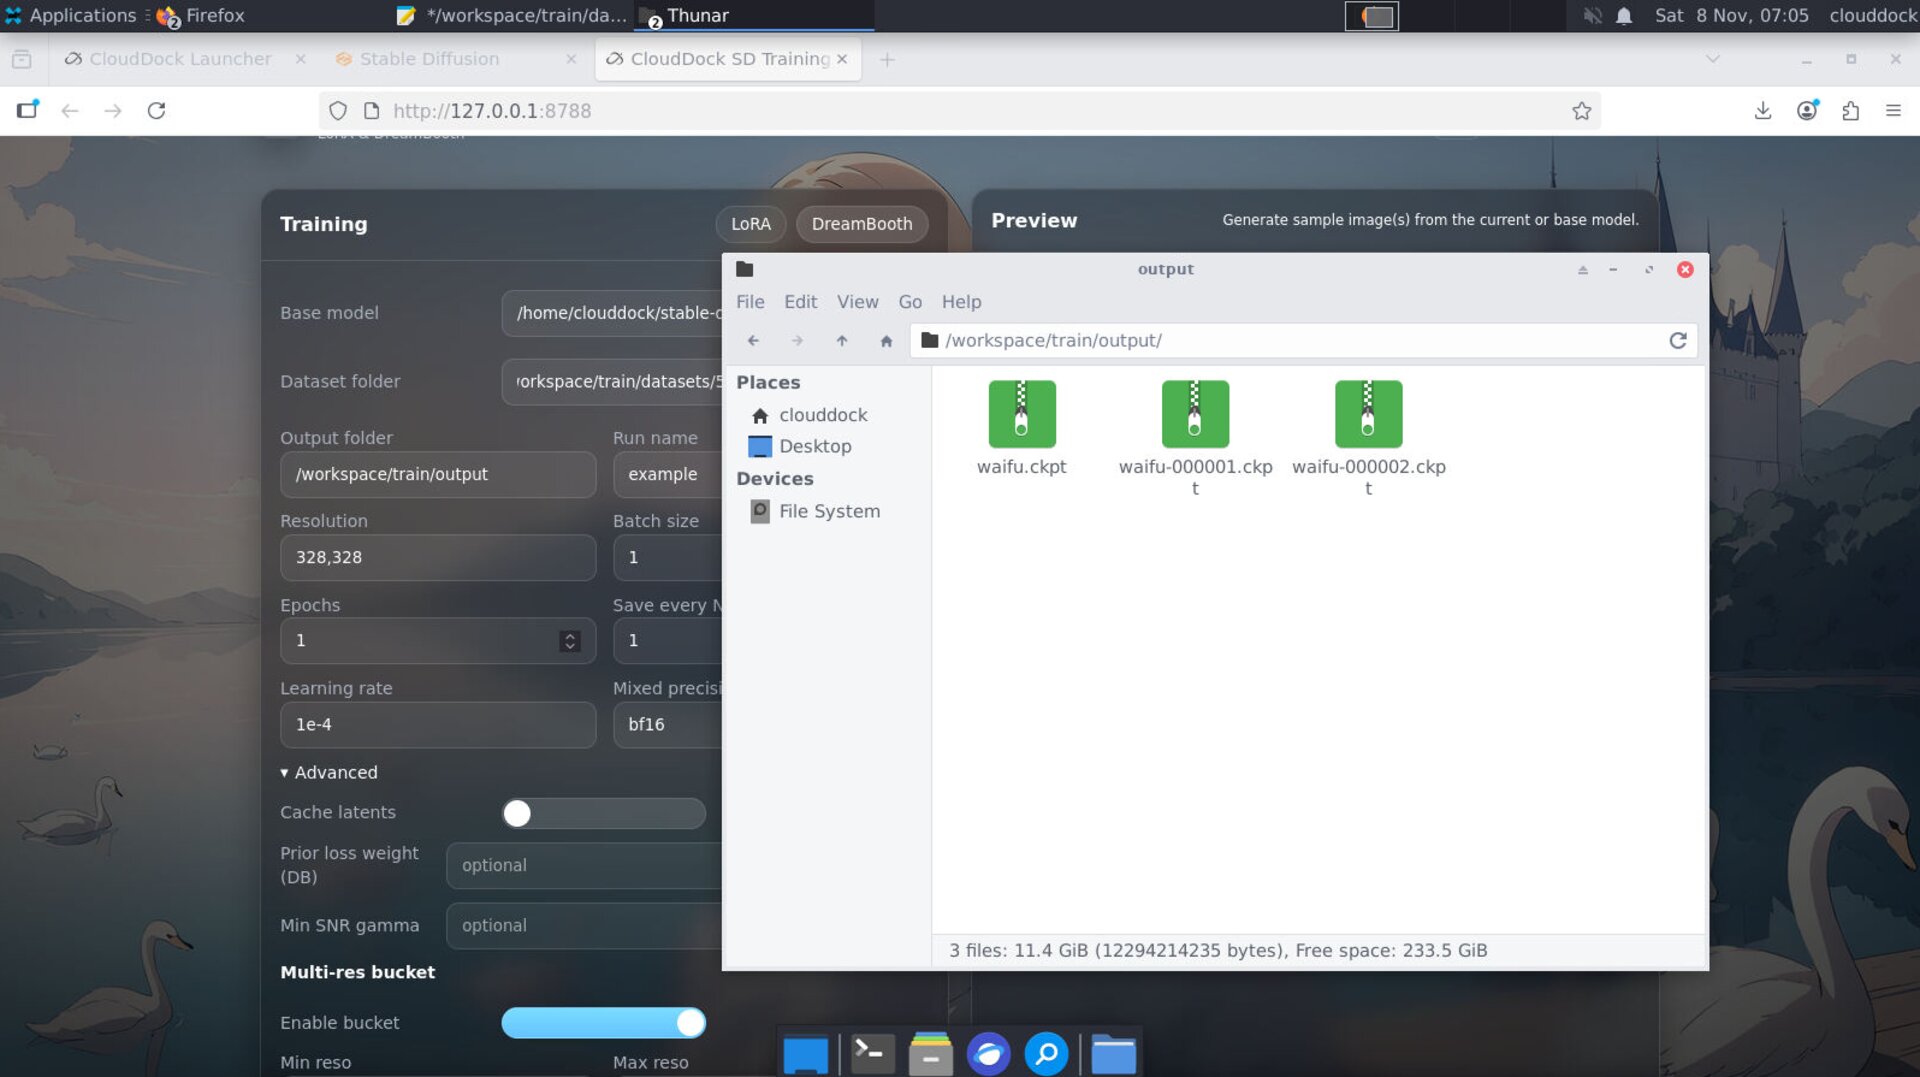Open the list all tabs dropdown
This screenshot has height=1077, width=1920.
[x=1712, y=59]
